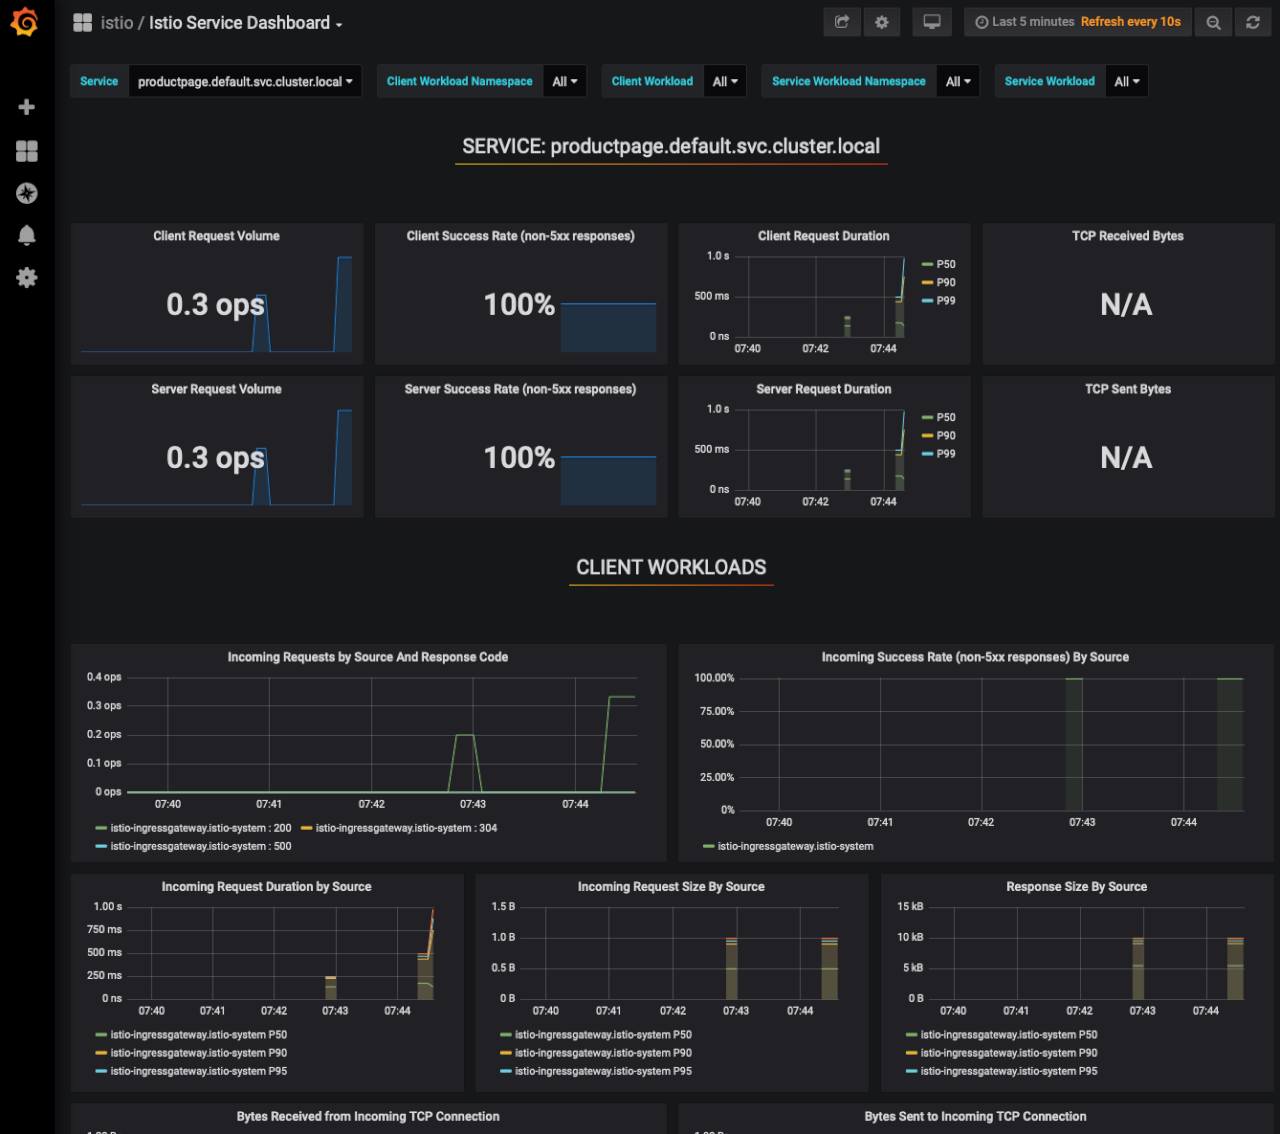The image size is (1280, 1134).
Task: Open the Grafana home logo
Action: pos(27,22)
